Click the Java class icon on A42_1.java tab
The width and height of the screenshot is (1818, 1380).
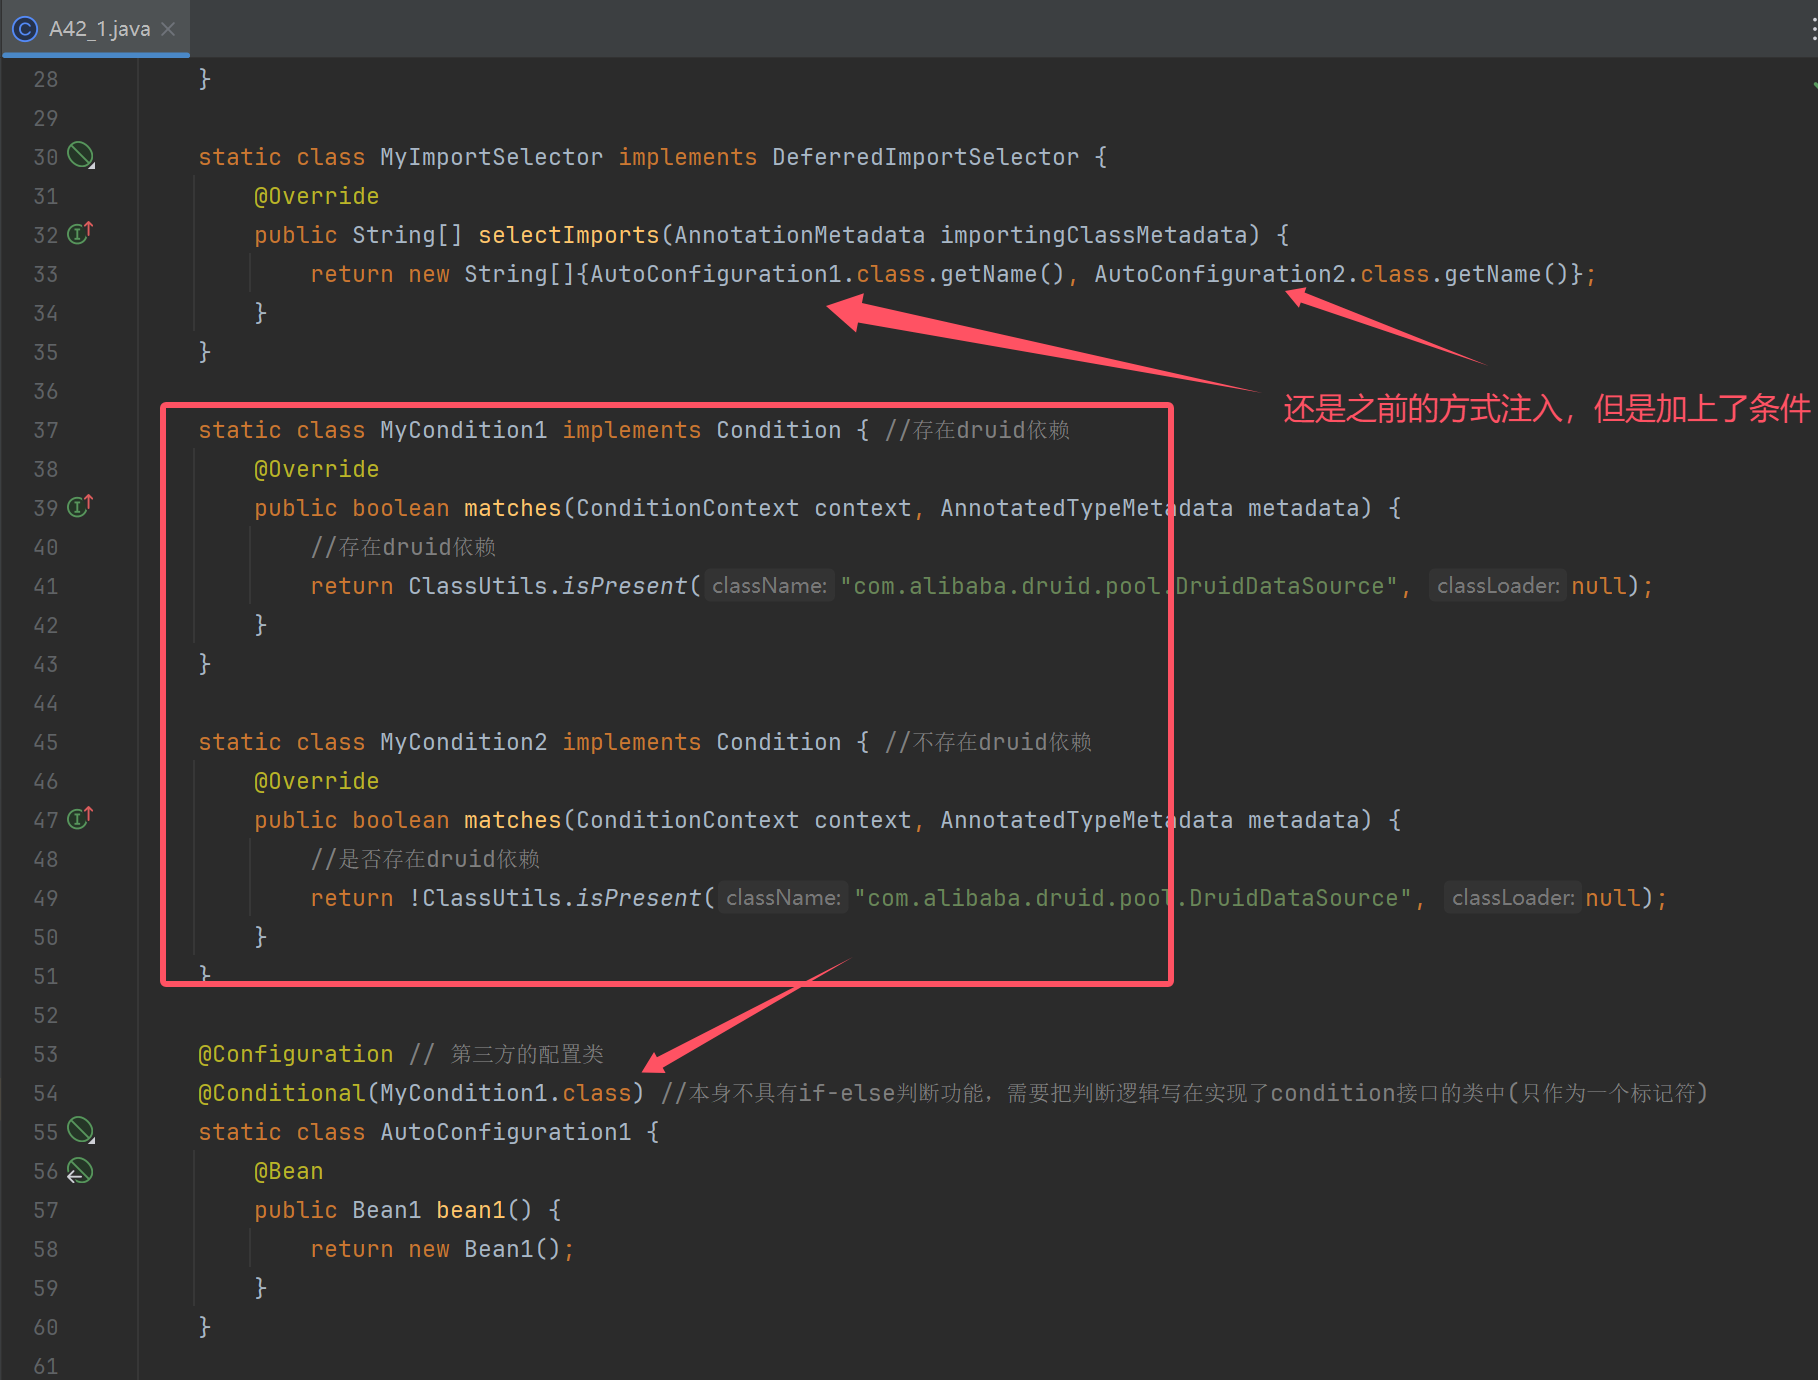24,29
